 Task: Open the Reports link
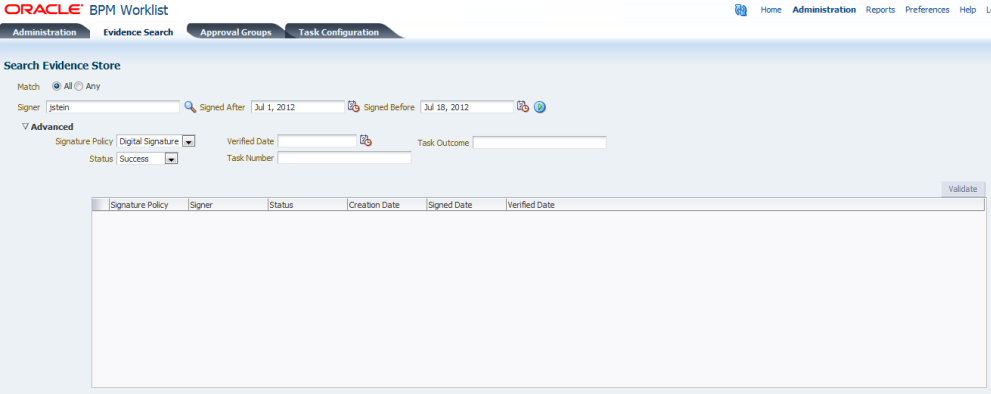pyautogui.click(x=880, y=10)
